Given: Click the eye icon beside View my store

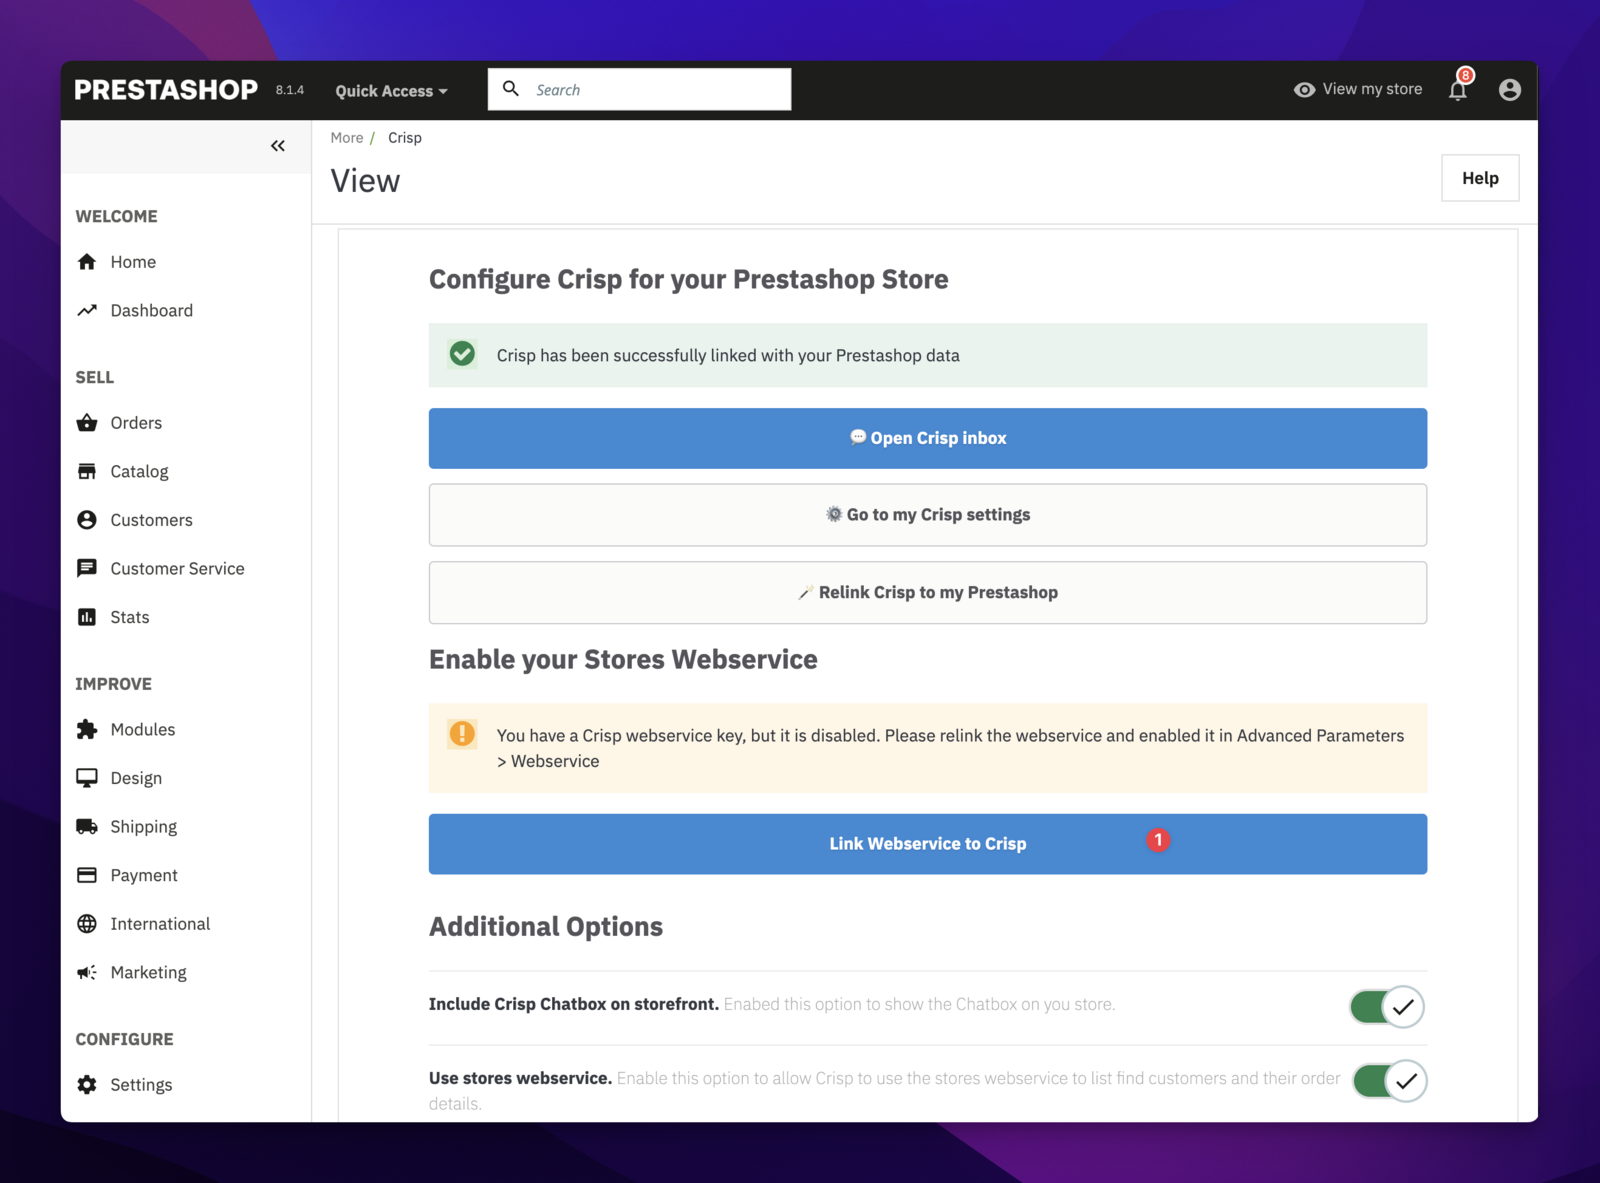Looking at the screenshot, I should [x=1304, y=90].
